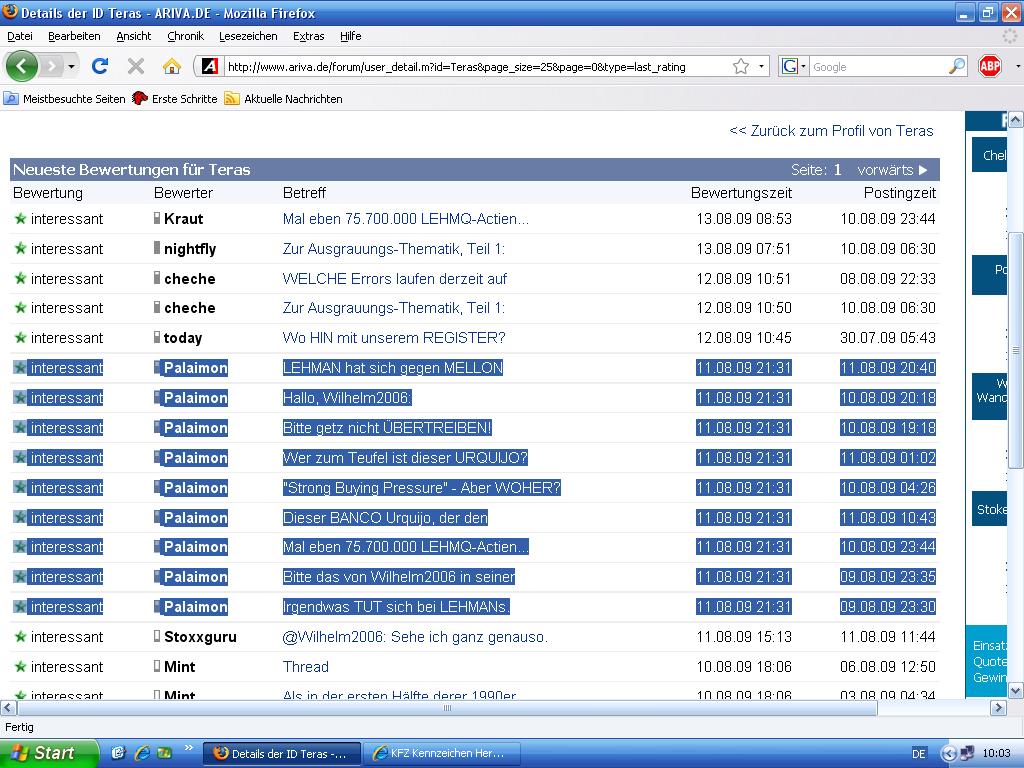The image size is (1024, 768).
Task: Click 'Zurück zum Profil von Teras' link
Action: pos(831,131)
